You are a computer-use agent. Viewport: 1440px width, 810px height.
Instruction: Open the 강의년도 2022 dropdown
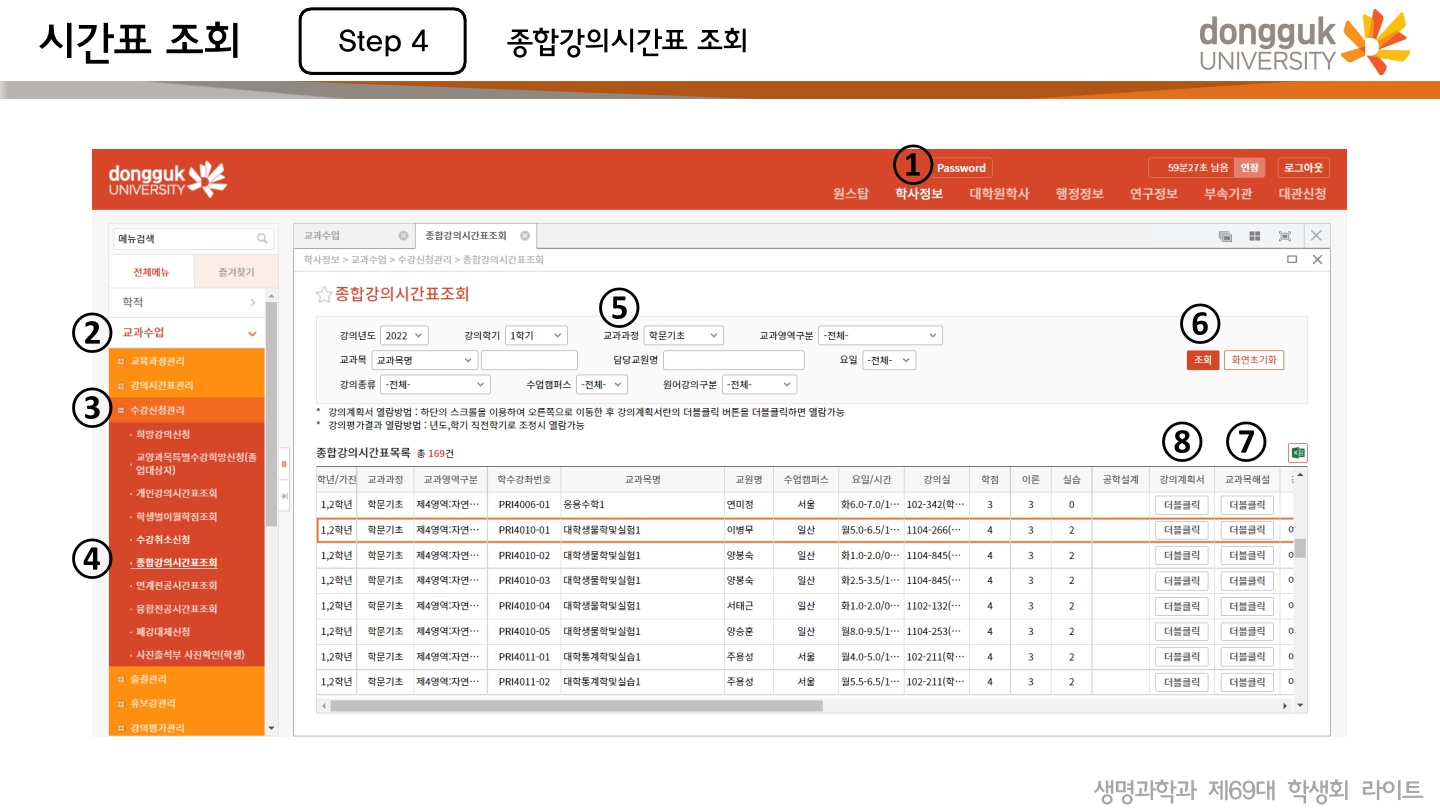pyautogui.click(x=404, y=336)
